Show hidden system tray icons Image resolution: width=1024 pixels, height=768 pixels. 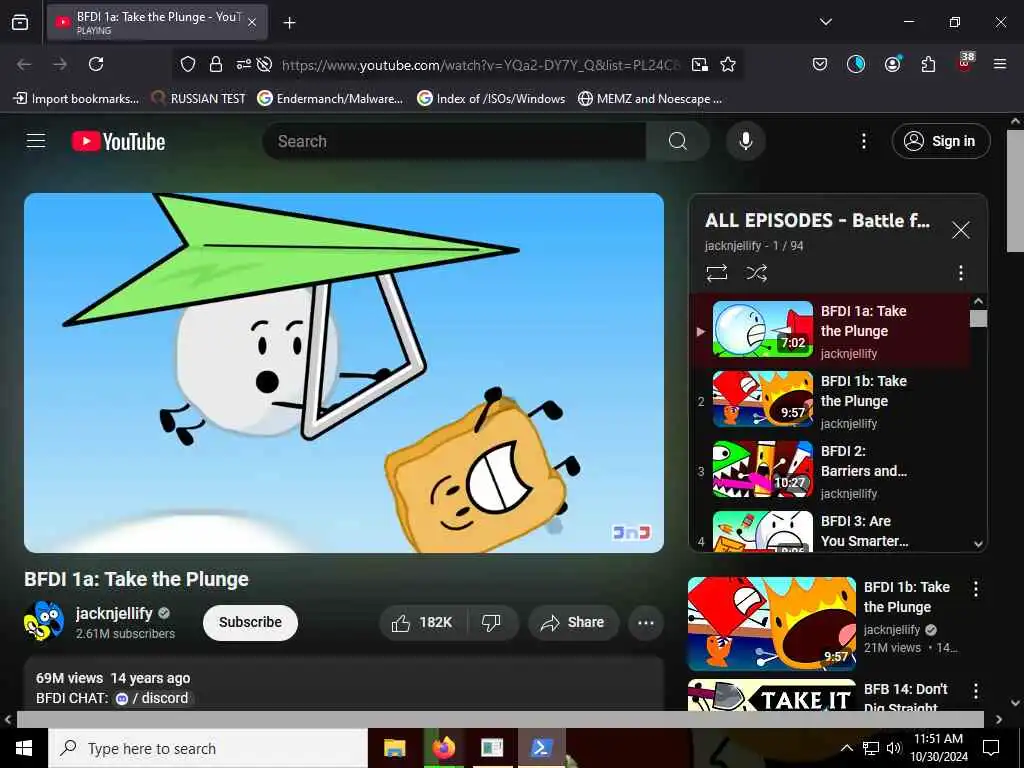(846, 748)
